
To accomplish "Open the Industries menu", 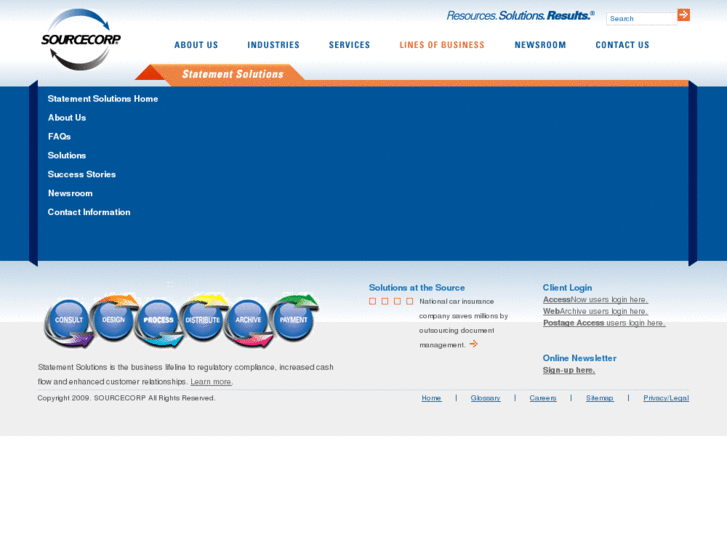I will 274,45.
